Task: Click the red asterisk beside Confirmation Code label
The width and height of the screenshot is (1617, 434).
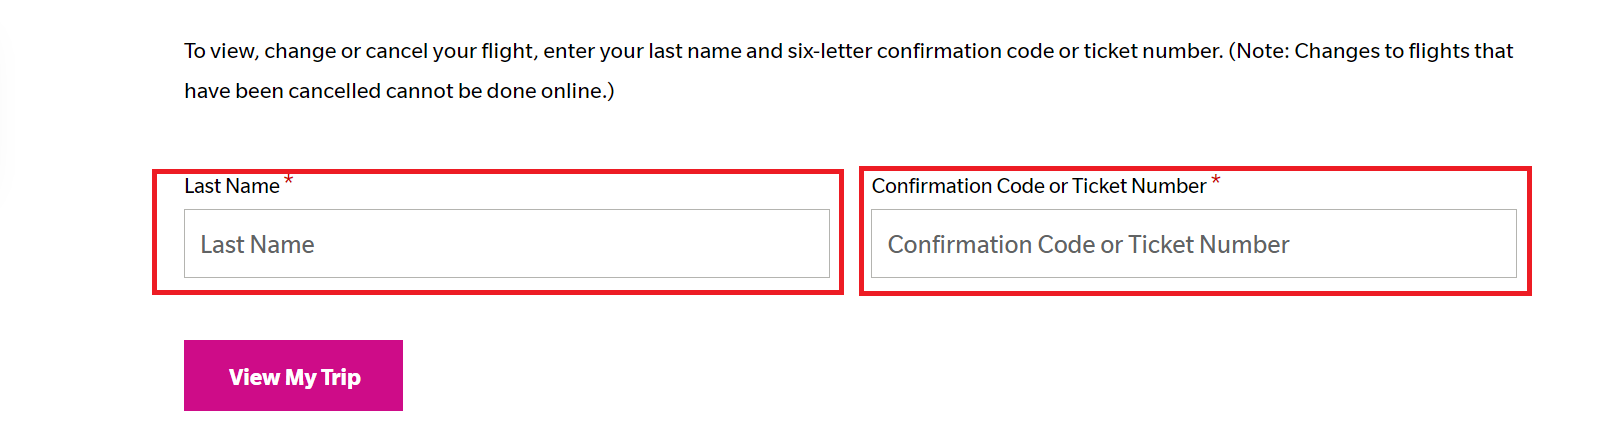Action: (x=1216, y=181)
